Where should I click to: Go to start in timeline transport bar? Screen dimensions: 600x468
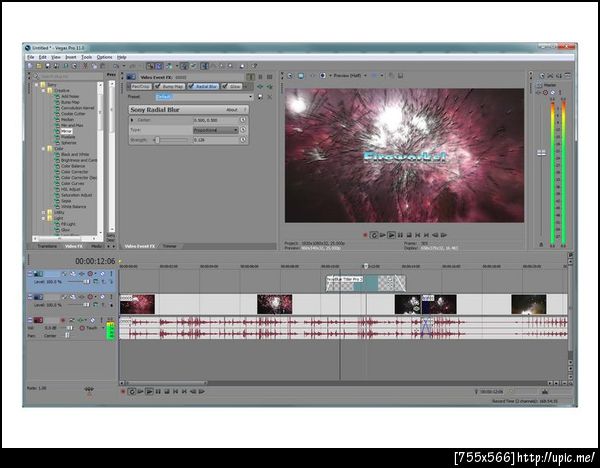click(176, 391)
